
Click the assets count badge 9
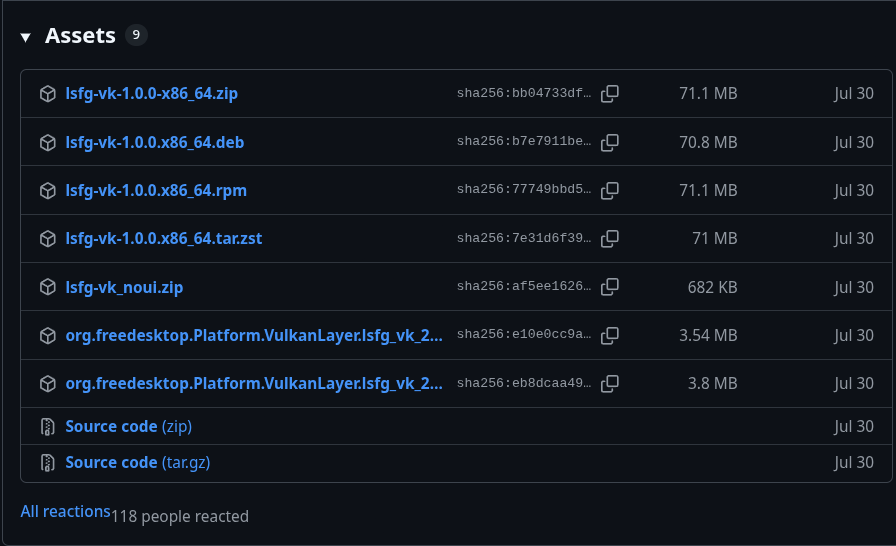point(136,35)
